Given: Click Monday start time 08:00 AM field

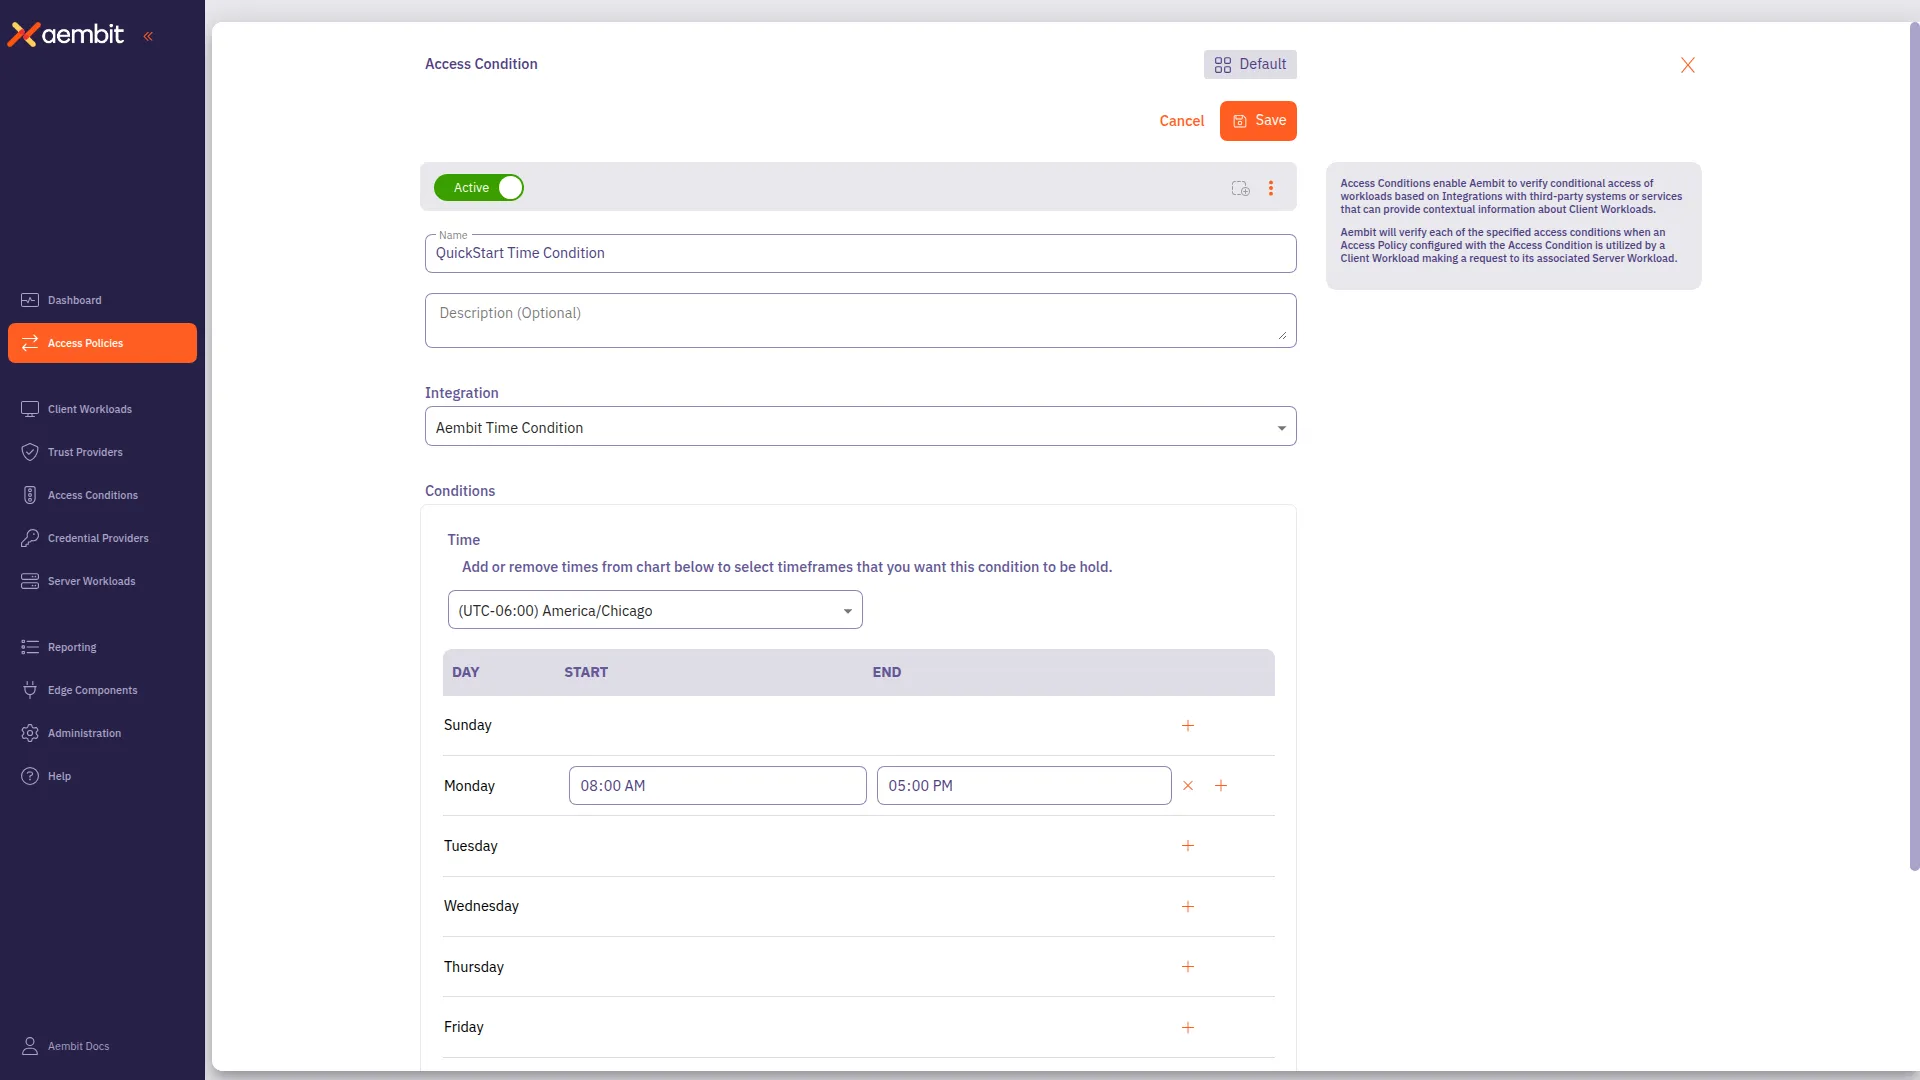Looking at the screenshot, I should click(x=718, y=786).
